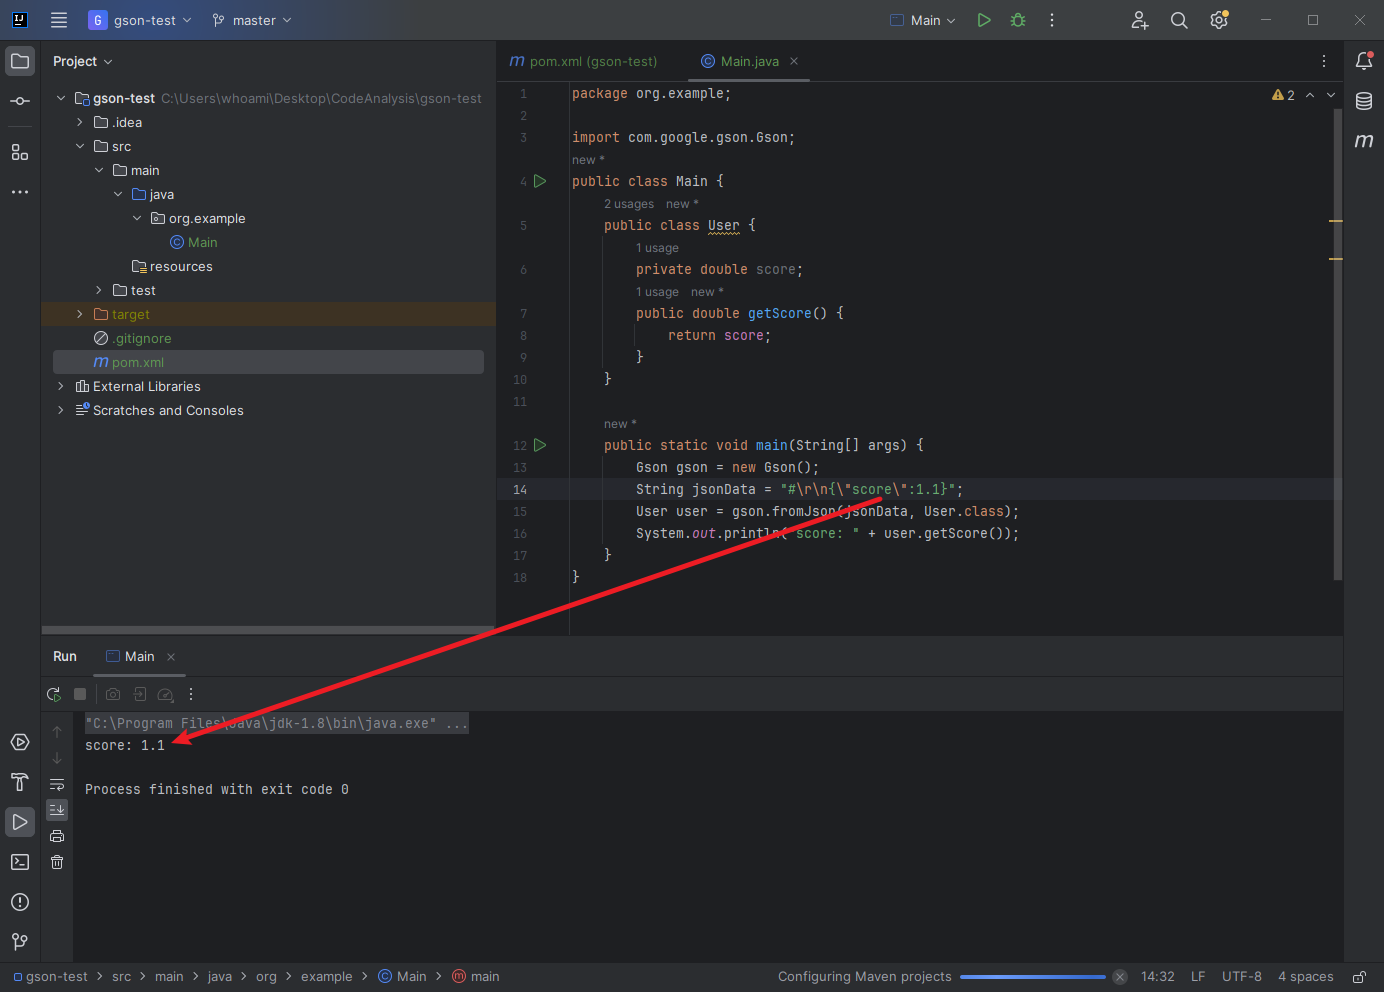1384x992 pixels.
Task: Open the Maven tool window
Action: pyautogui.click(x=1364, y=141)
